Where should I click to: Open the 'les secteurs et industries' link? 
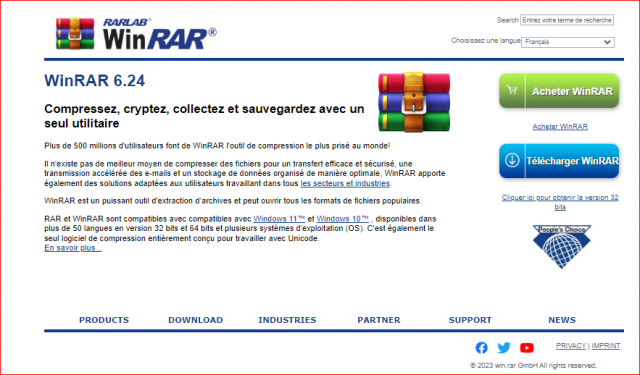click(x=345, y=183)
